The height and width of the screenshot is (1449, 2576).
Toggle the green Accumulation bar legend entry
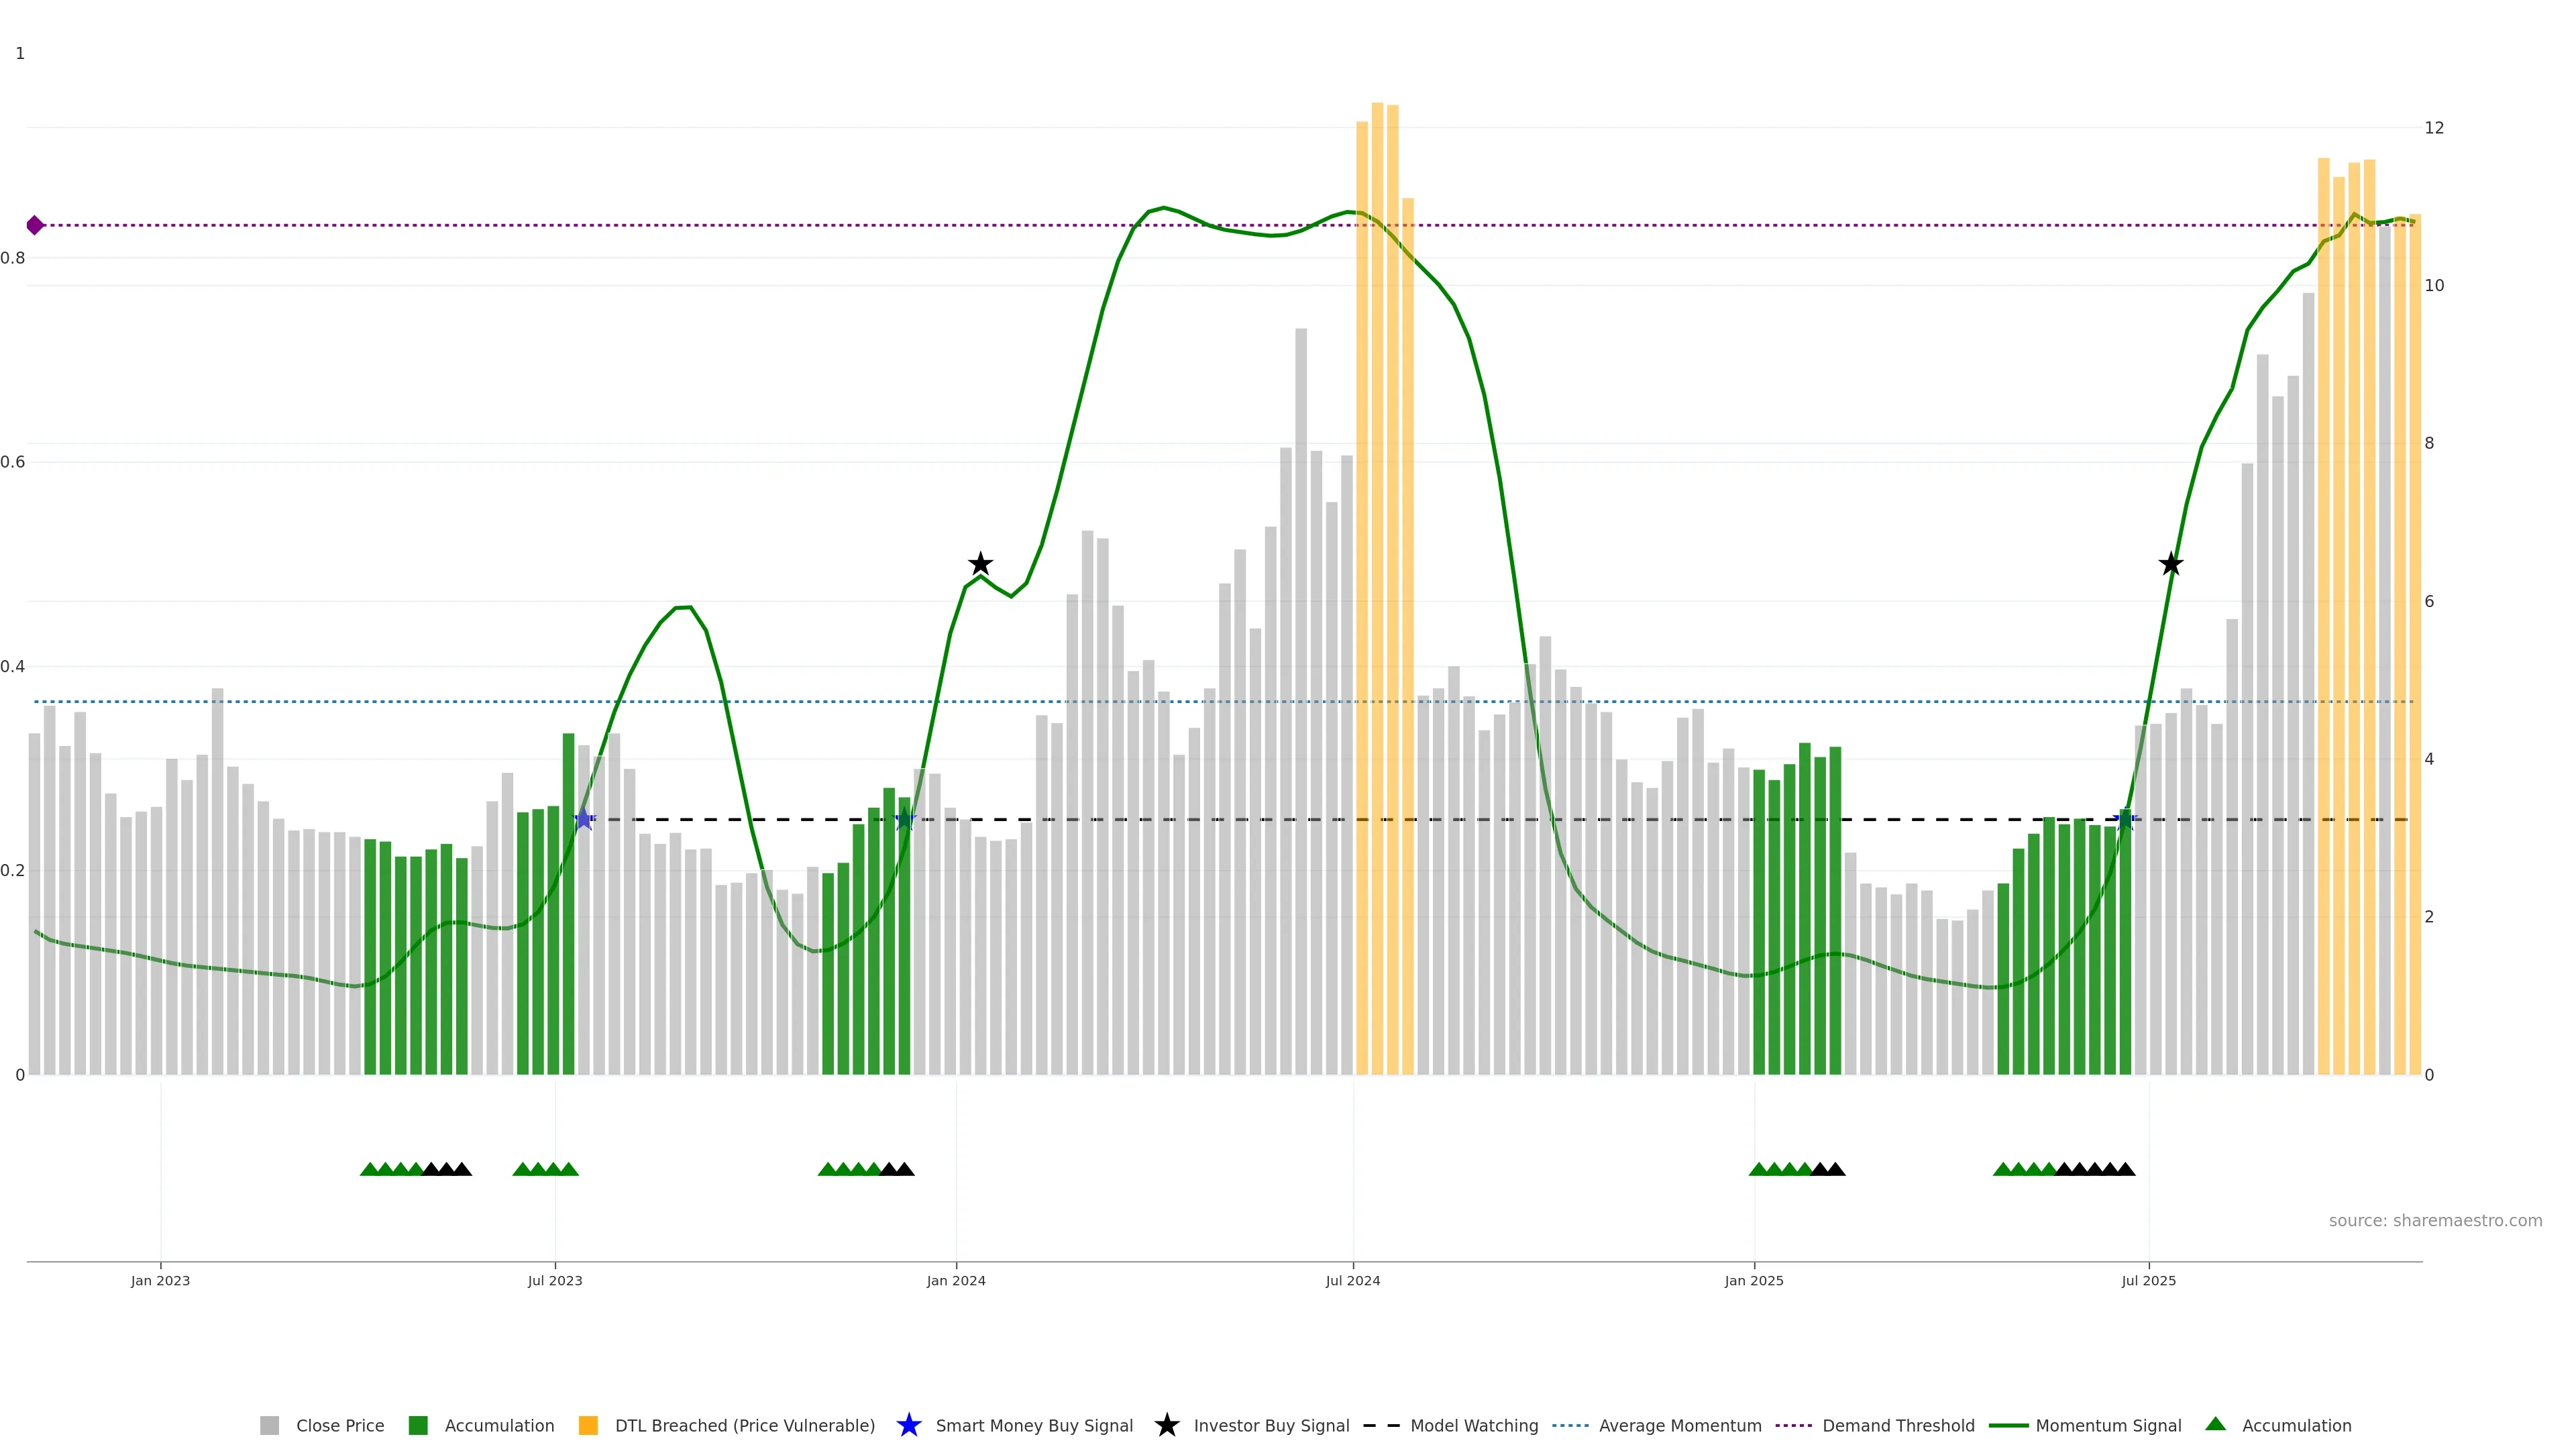click(418, 1425)
